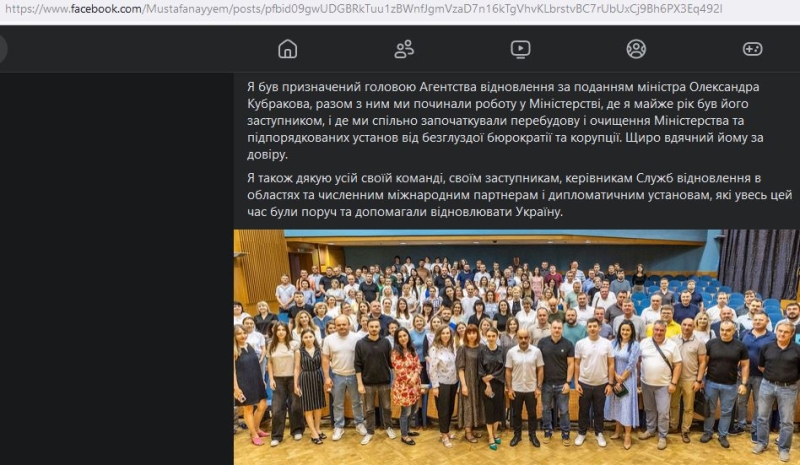Click the paragraph starting 'Я також дякую'
This screenshot has height=465, width=800.
pyautogui.click(x=519, y=194)
